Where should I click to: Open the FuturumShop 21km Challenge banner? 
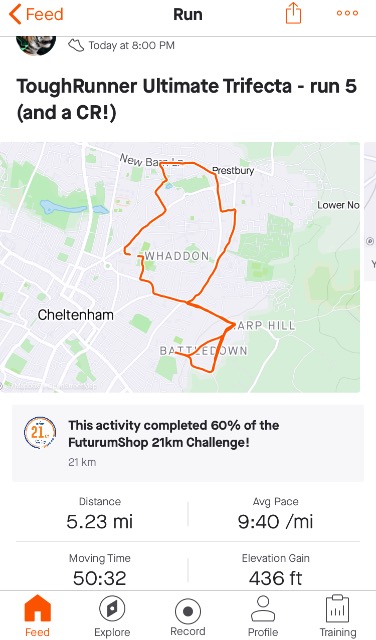click(x=188, y=443)
